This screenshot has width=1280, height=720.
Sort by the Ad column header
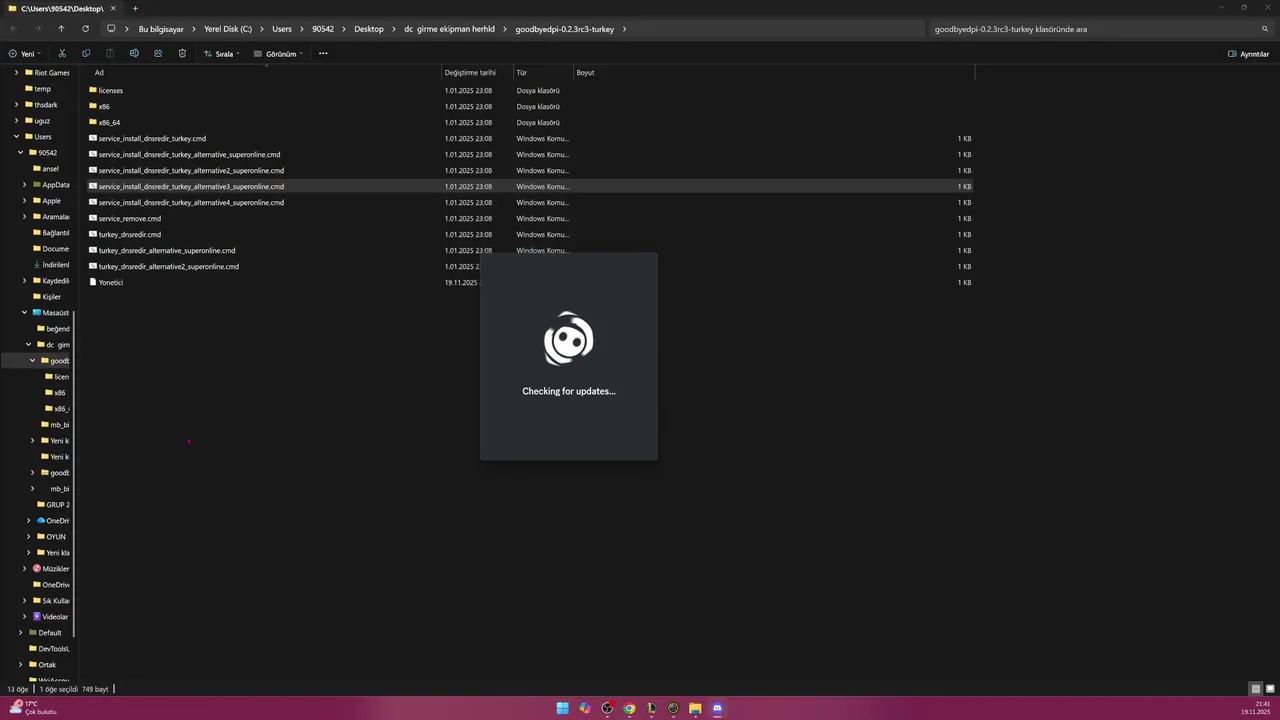click(x=99, y=73)
